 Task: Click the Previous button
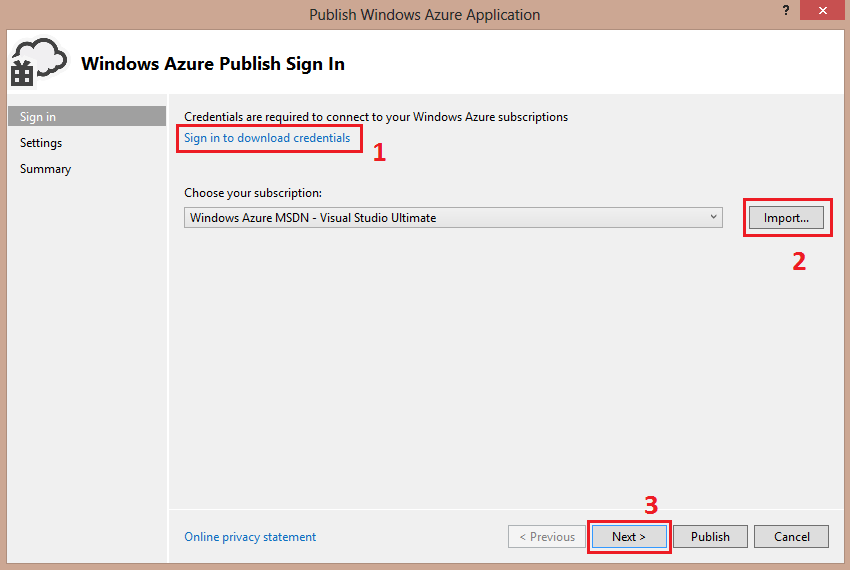point(545,537)
